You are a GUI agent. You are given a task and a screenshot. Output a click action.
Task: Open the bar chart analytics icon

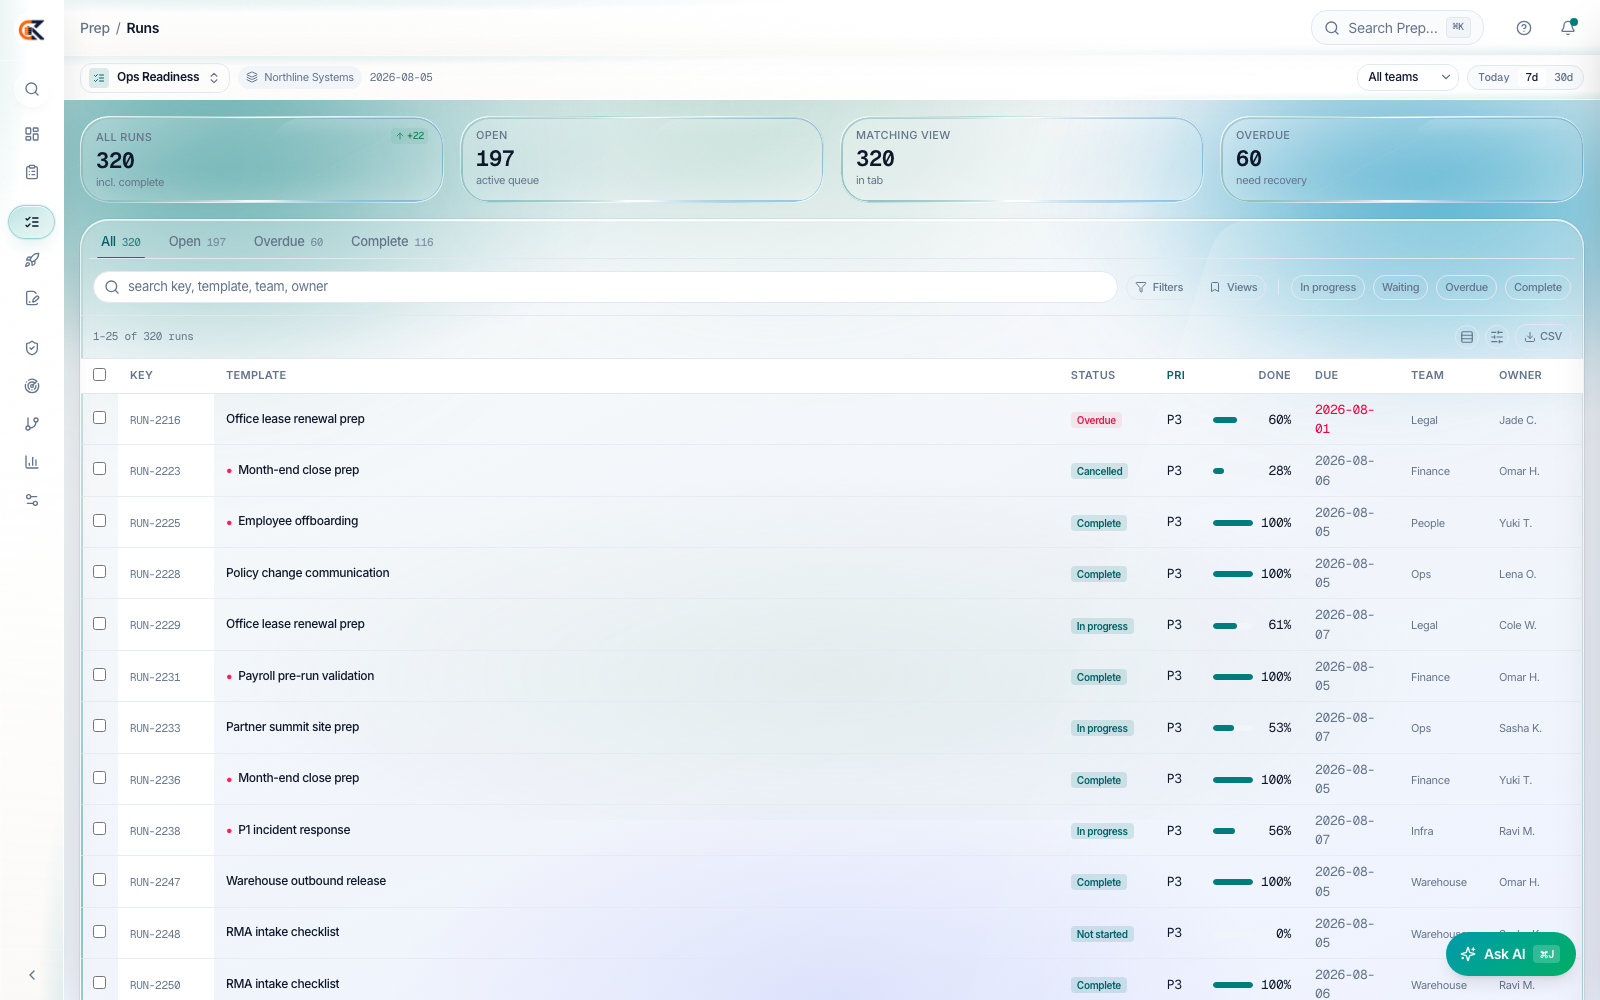click(x=32, y=462)
